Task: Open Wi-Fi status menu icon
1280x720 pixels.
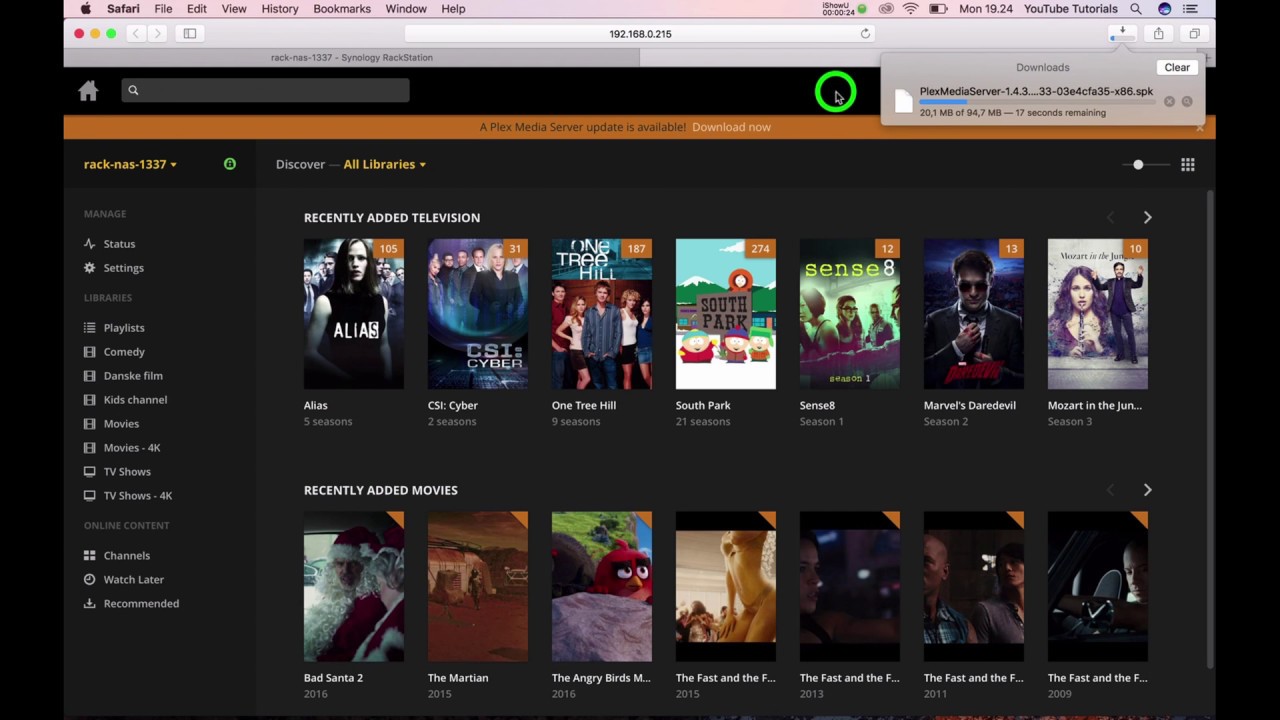Action: 910,9
